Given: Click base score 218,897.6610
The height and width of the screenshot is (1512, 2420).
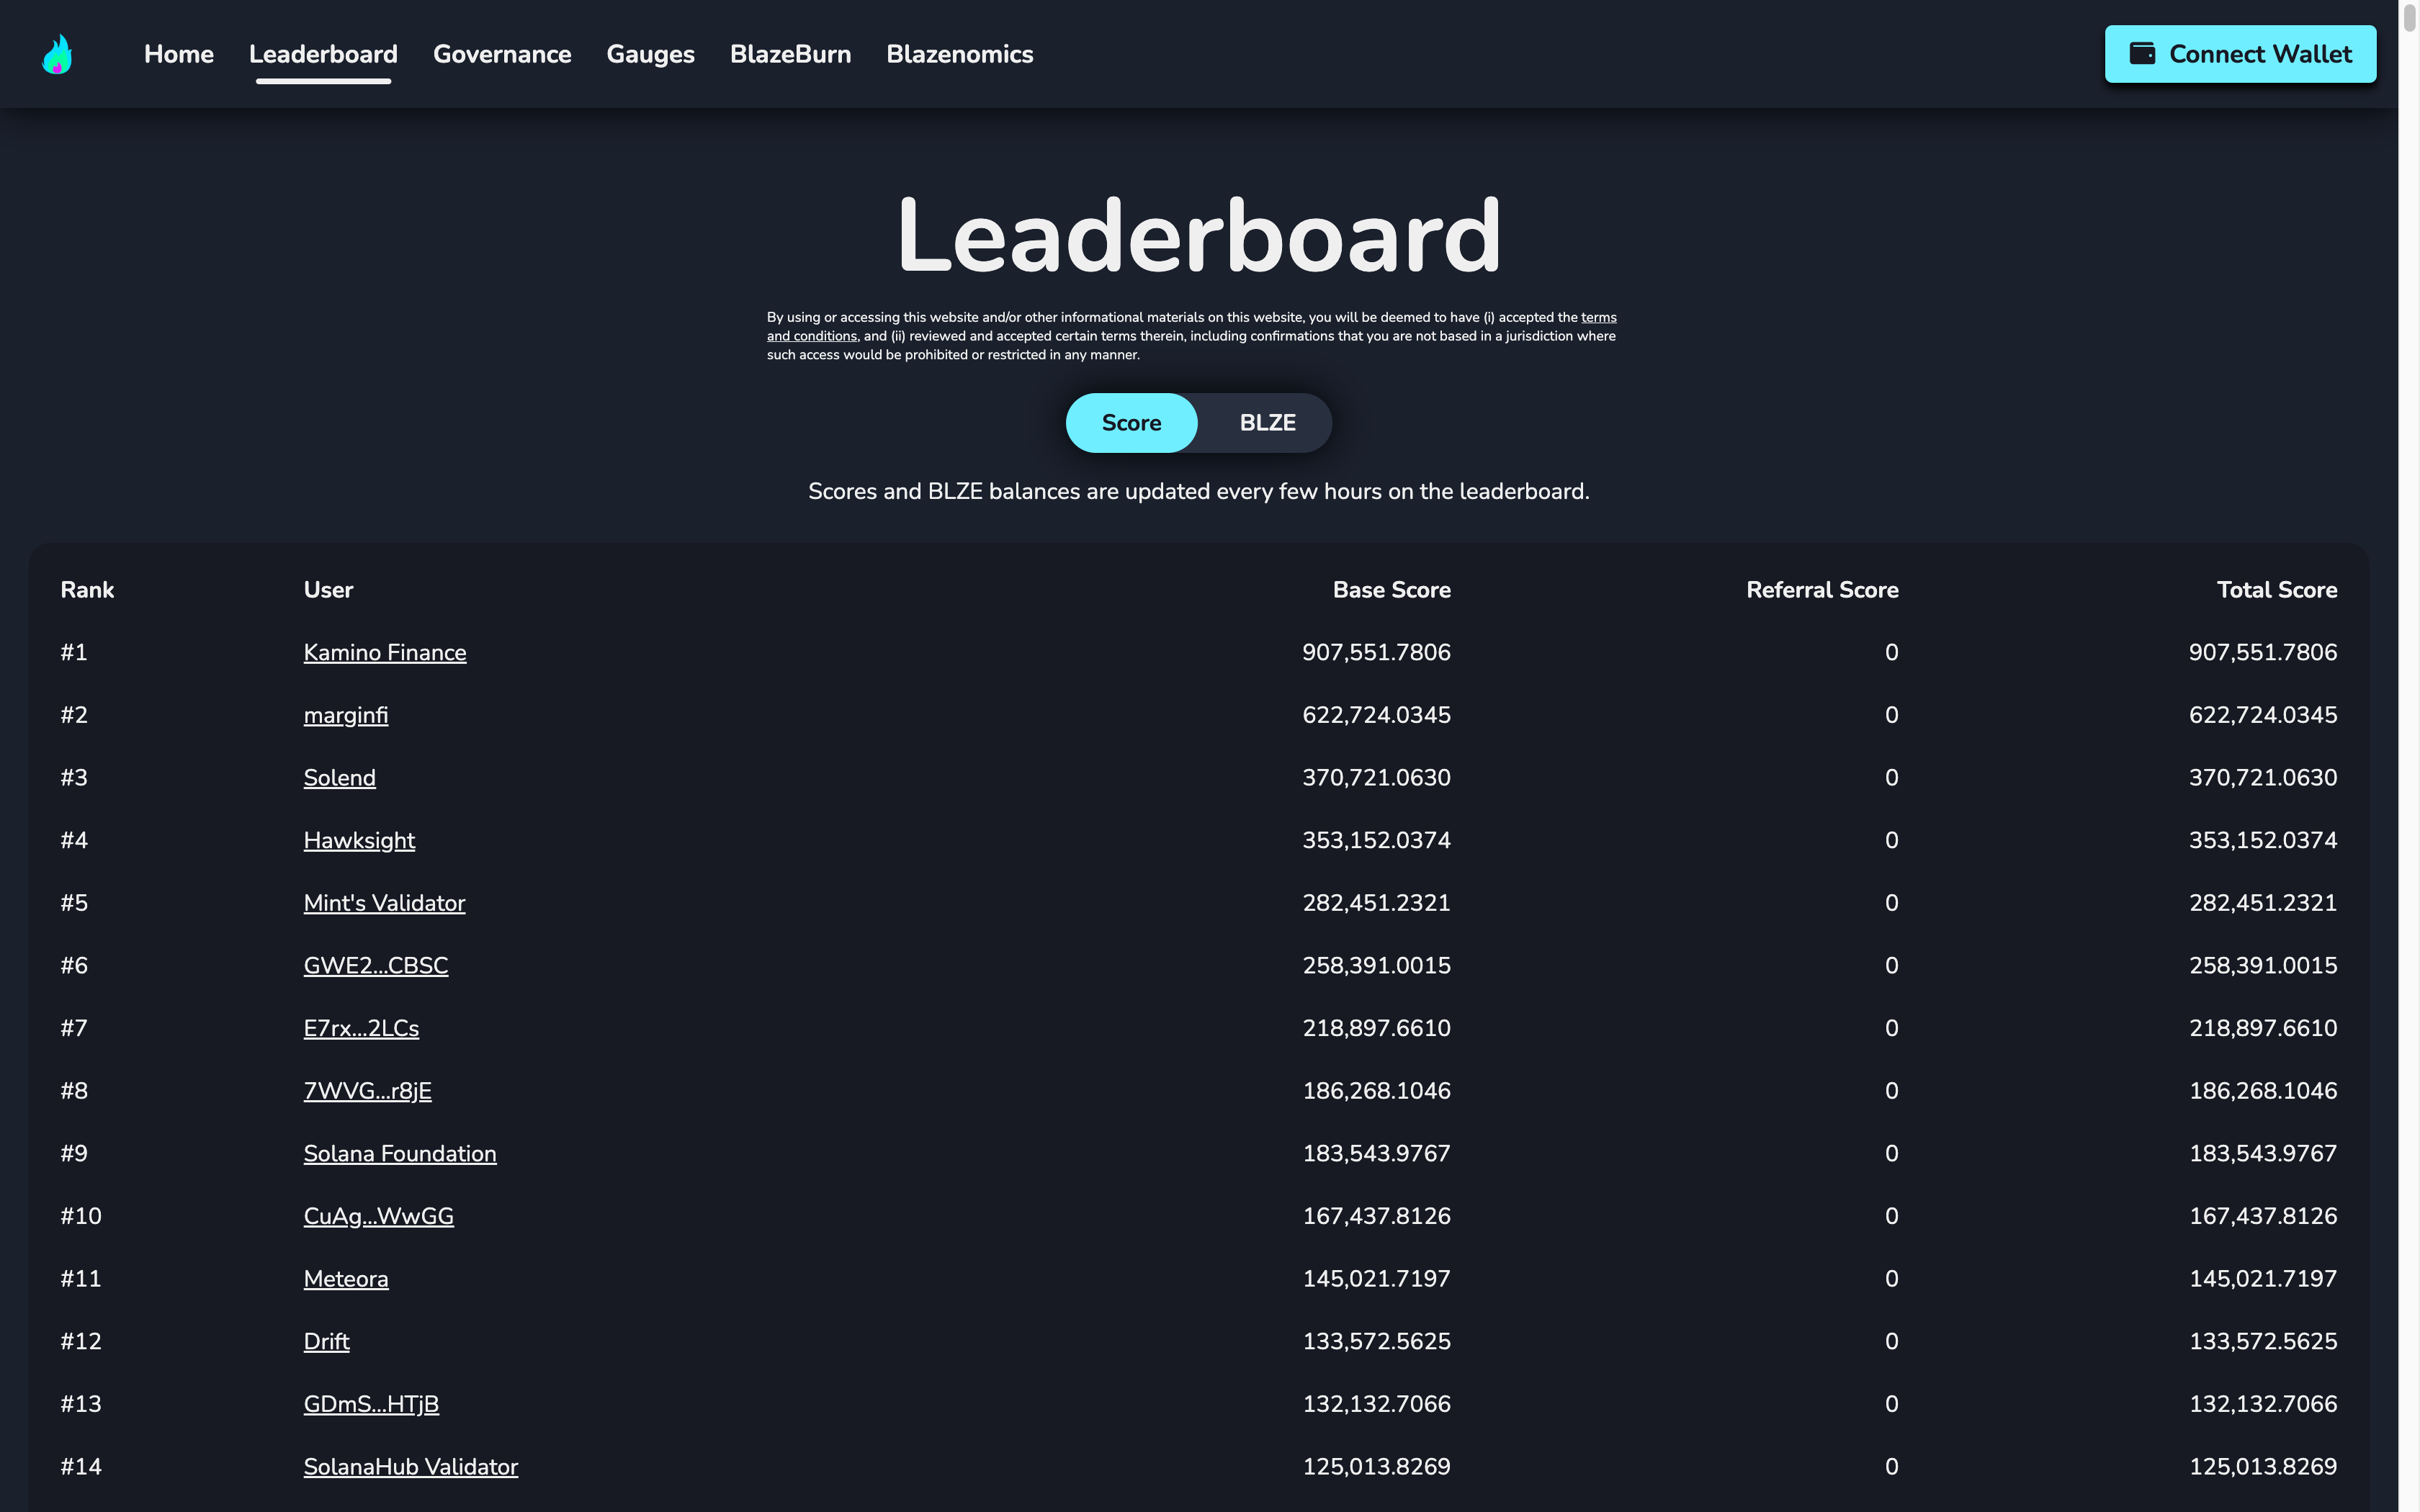Looking at the screenshot, I should [1376, 1028].
